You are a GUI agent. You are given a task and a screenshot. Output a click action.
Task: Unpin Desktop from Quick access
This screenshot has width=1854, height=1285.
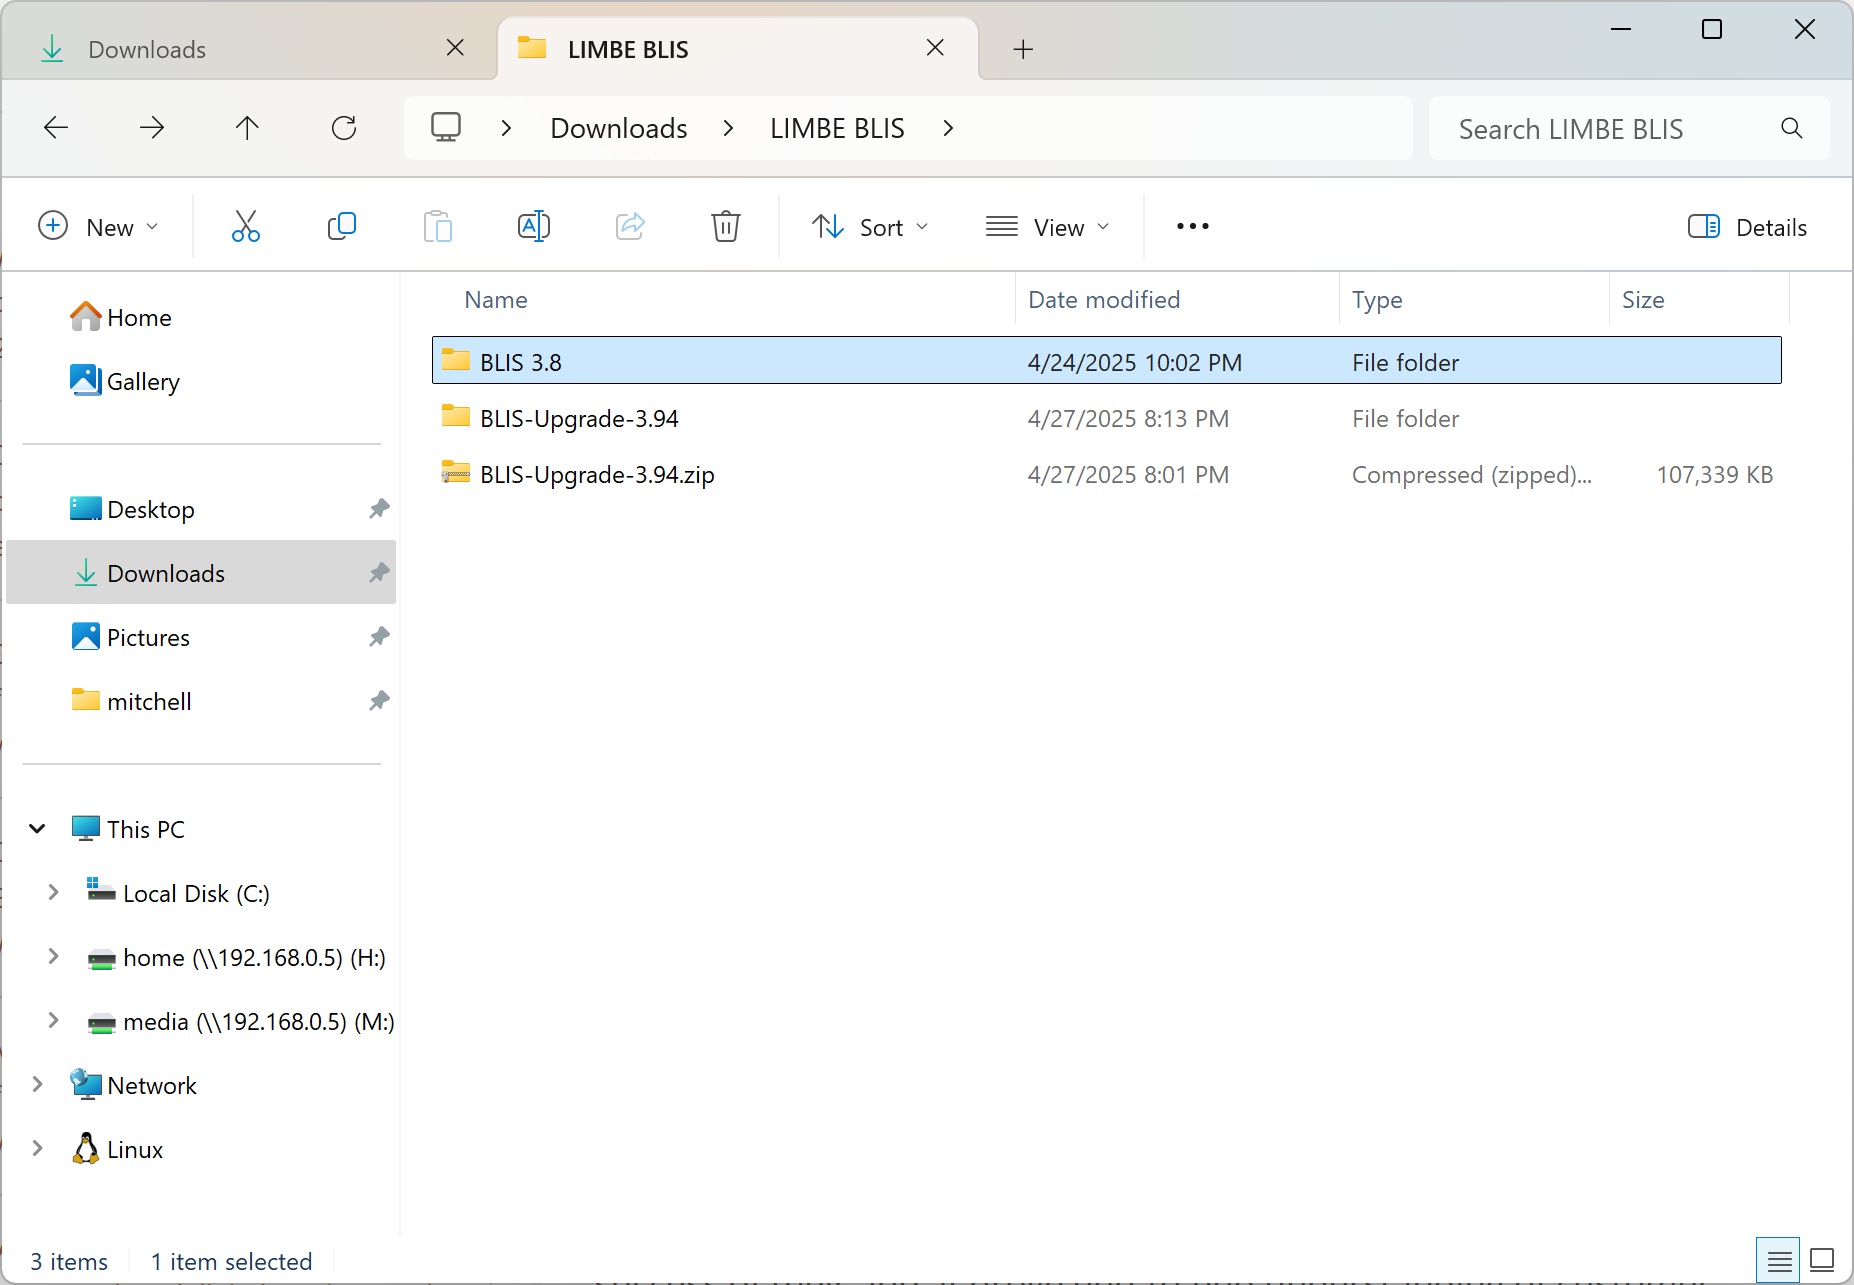(x=379, y=509)
